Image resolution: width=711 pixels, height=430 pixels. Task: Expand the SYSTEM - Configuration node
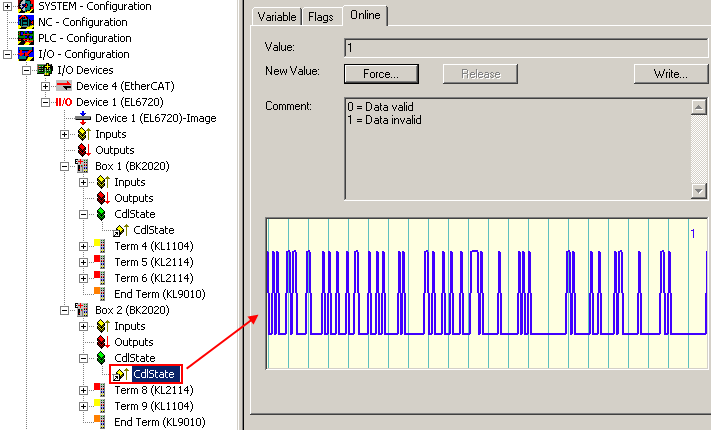click(x=7, y=6)
